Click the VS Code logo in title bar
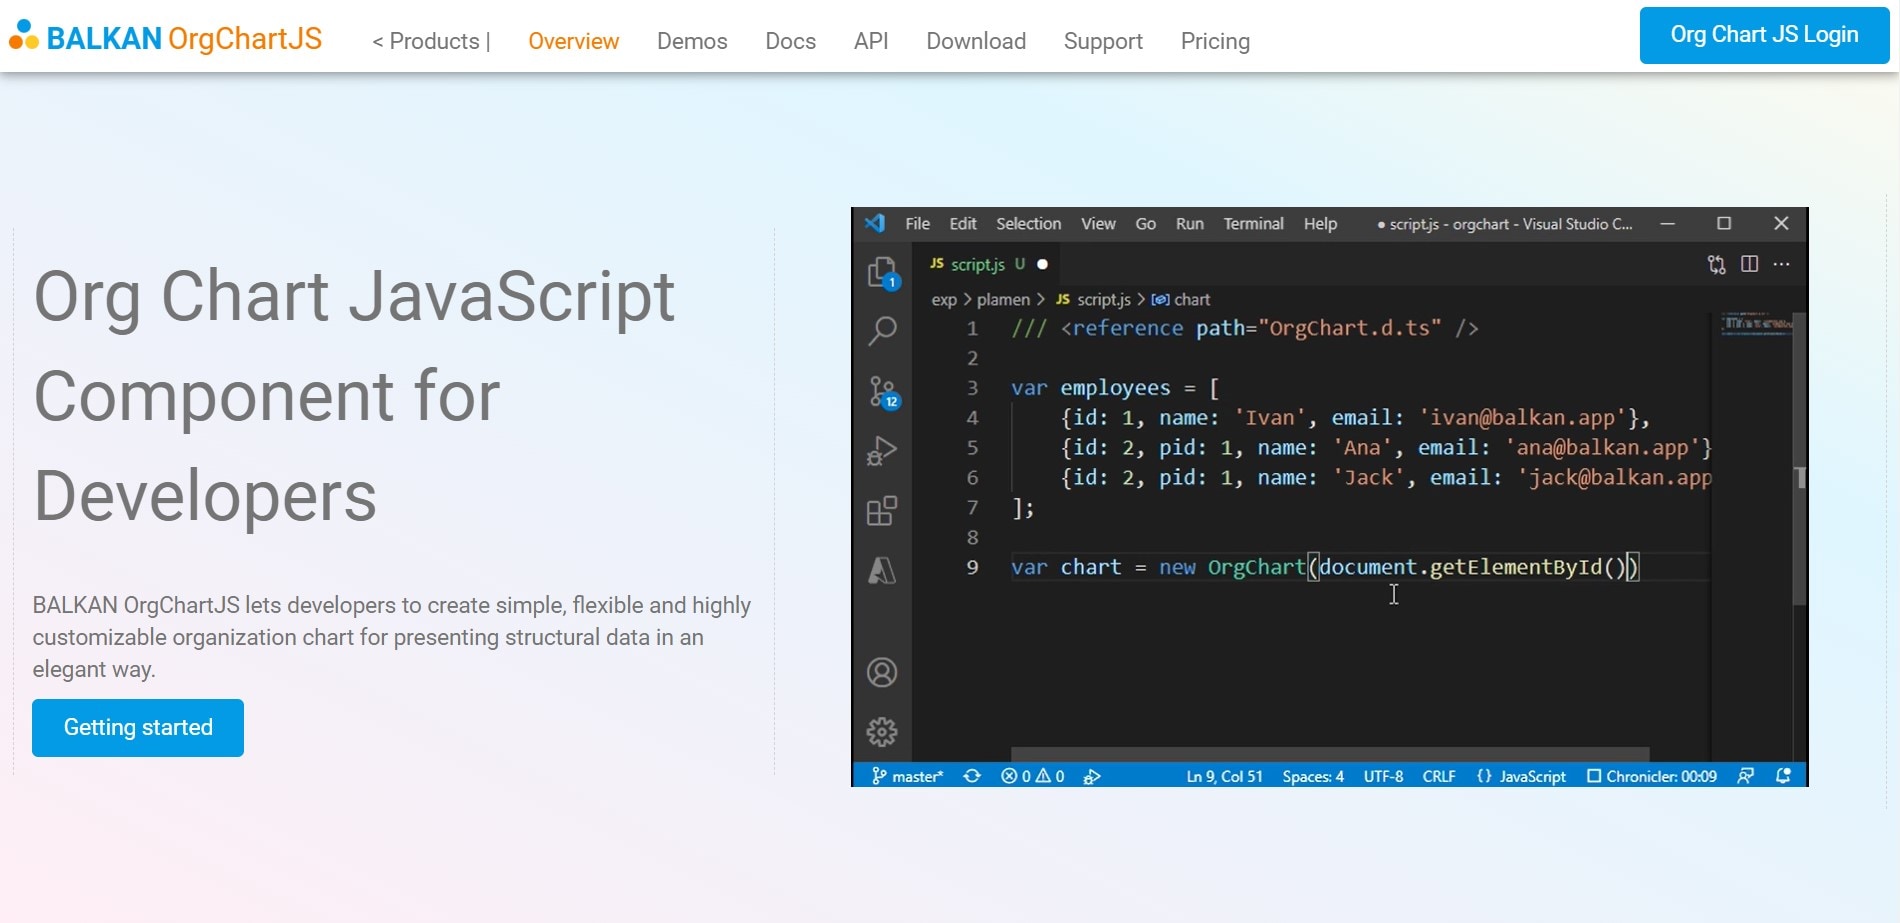Viewport: 1900px width, 923px height. pos(875,223)
